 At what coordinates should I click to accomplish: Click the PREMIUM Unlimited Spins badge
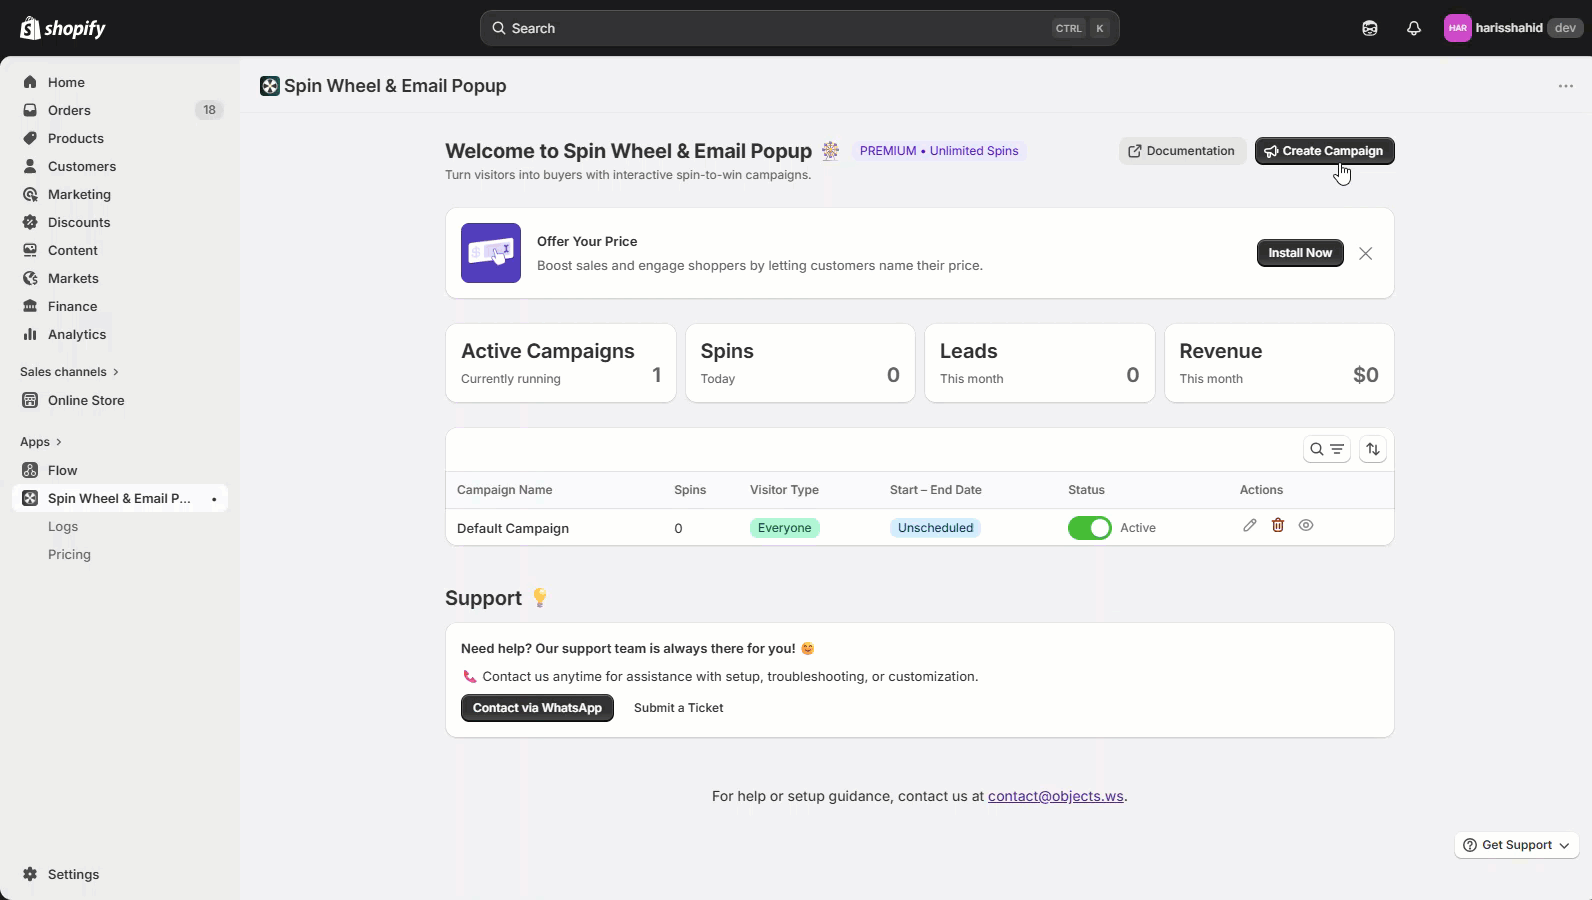(939, 151)
